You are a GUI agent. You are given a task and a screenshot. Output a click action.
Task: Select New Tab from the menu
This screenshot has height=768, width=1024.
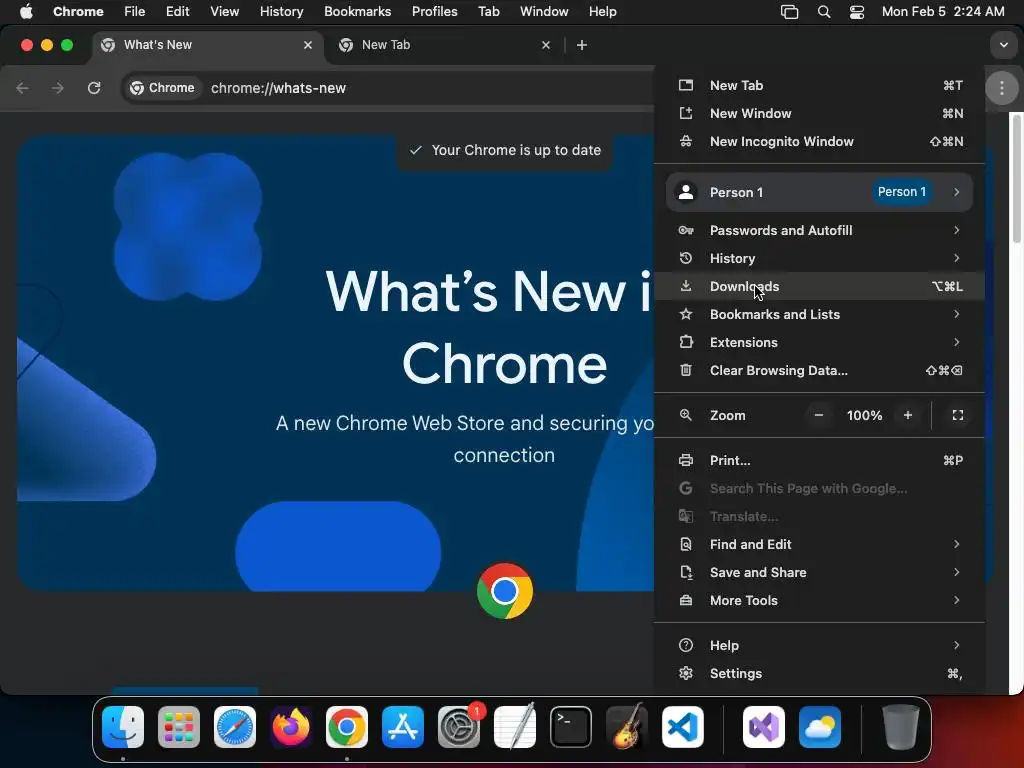coord(820,86)
